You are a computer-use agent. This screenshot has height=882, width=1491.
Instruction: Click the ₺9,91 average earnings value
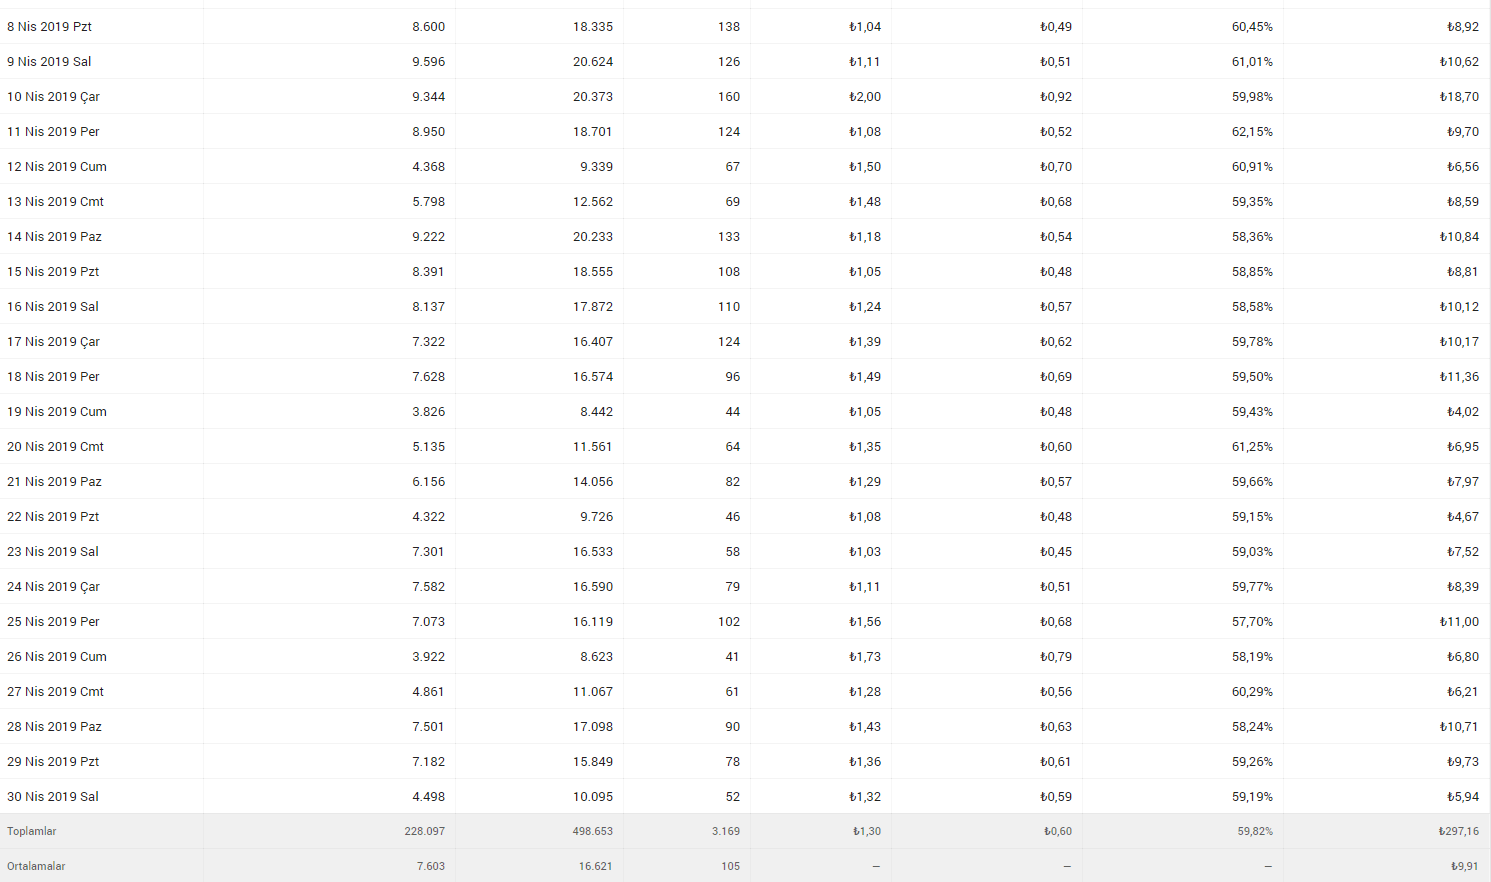1465,866
